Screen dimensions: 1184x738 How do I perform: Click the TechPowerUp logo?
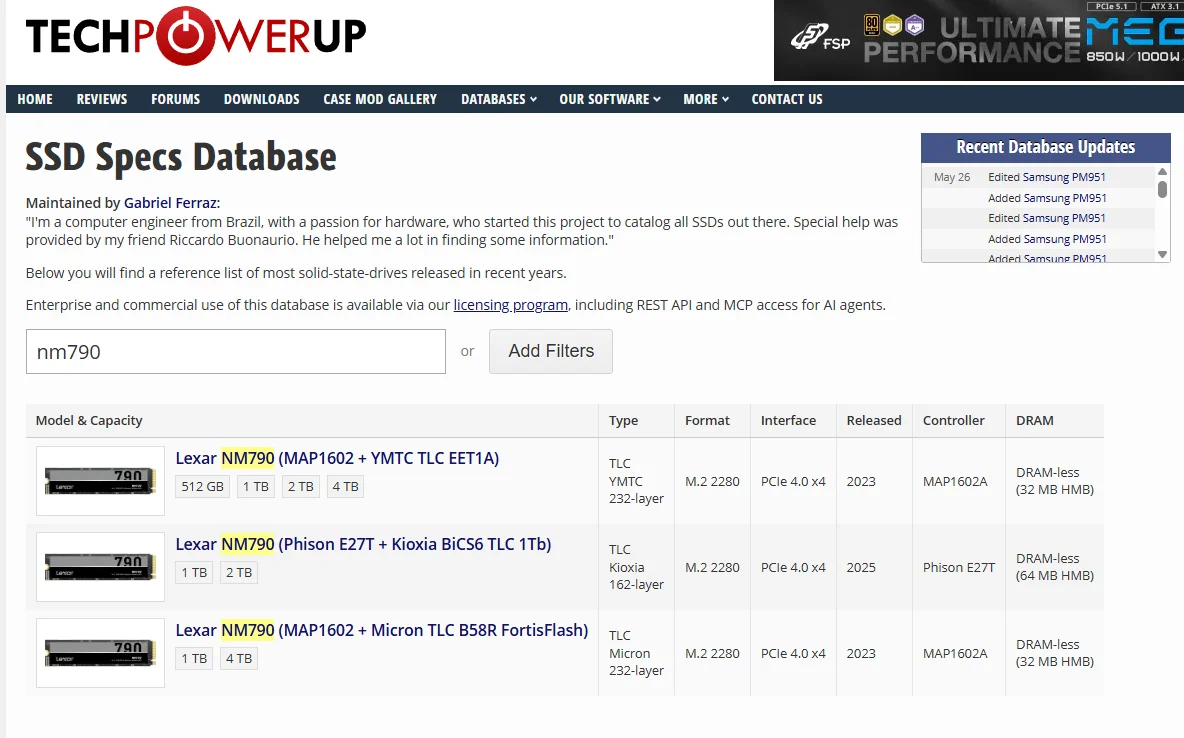click(x=196, y=36)
